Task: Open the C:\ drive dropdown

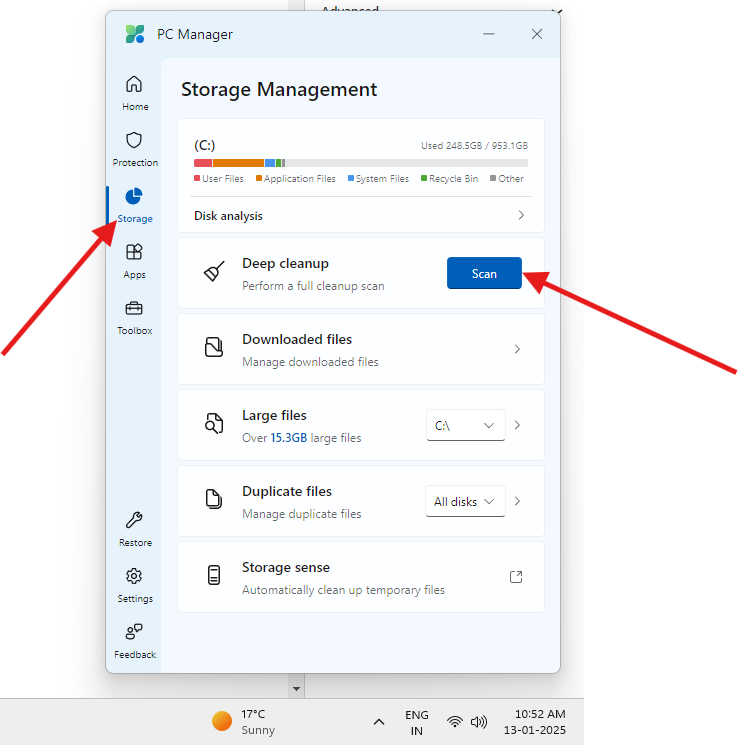Action: coord(466,425)
